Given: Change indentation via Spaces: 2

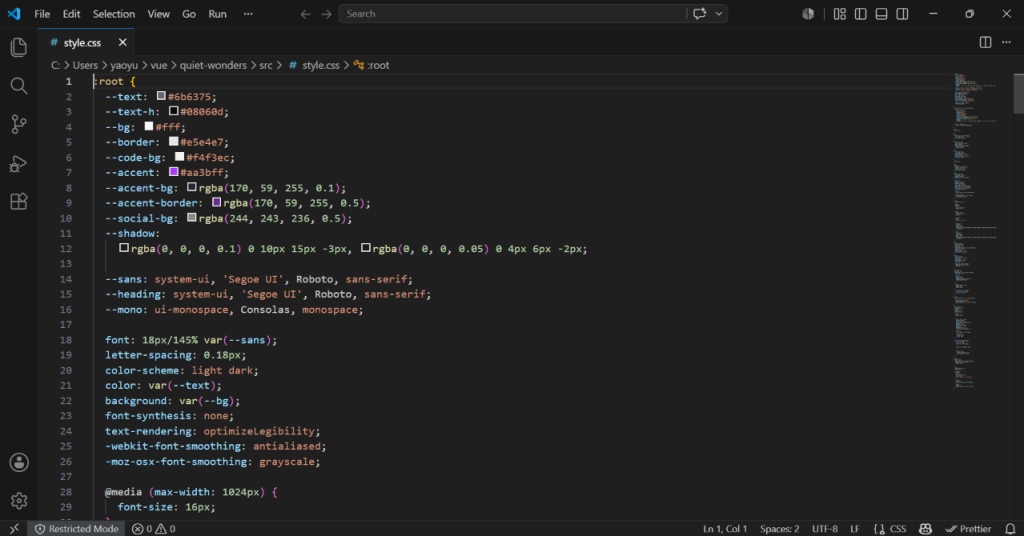Looking at the screenshot, I should [779, 529].
